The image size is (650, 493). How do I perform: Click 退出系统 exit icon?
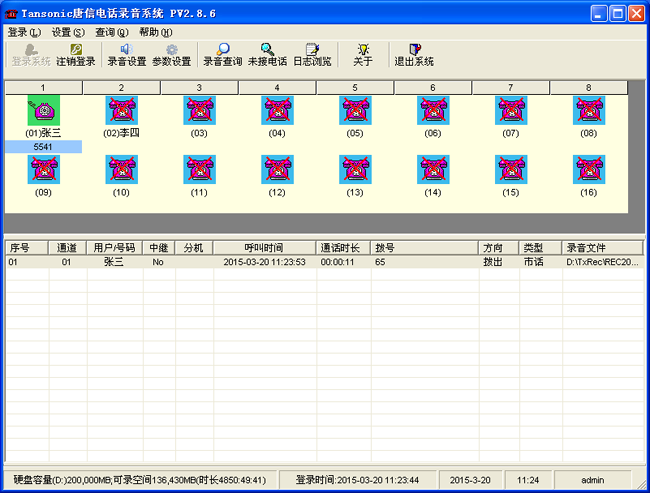[414, 54]
